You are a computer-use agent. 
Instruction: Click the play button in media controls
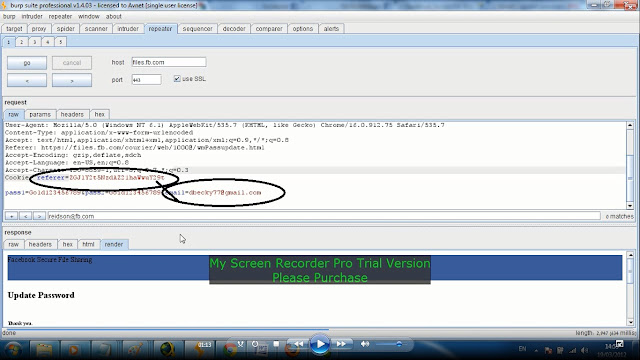(320, 344)
